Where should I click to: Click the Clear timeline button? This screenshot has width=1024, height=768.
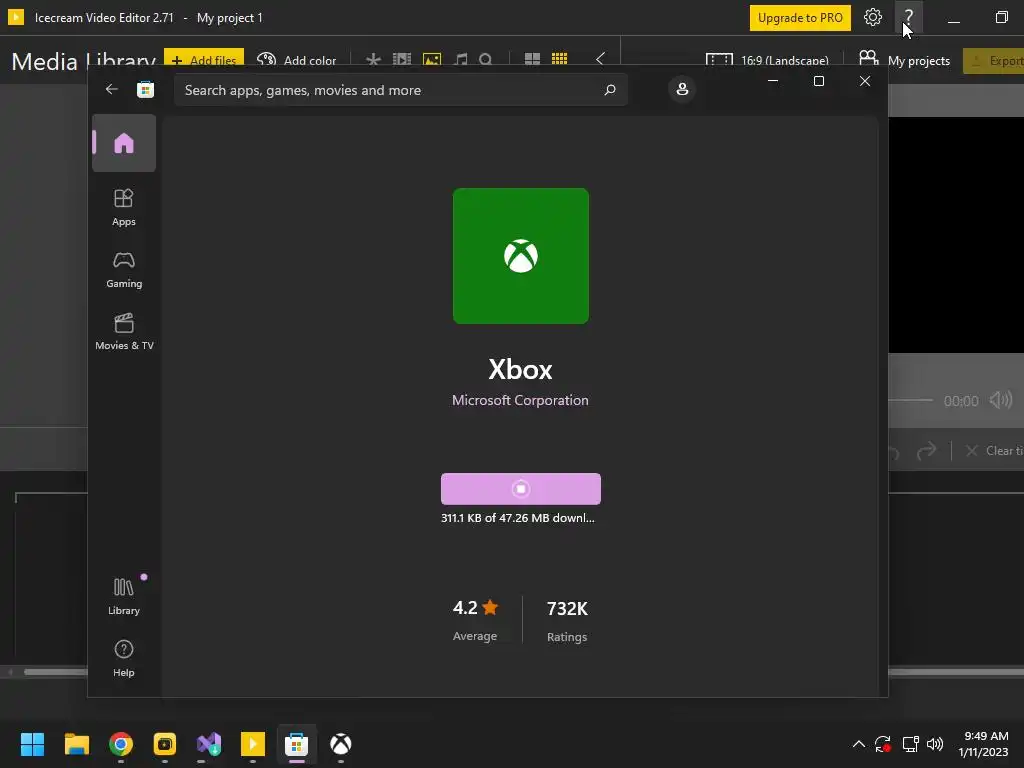(x=994, y=451)
